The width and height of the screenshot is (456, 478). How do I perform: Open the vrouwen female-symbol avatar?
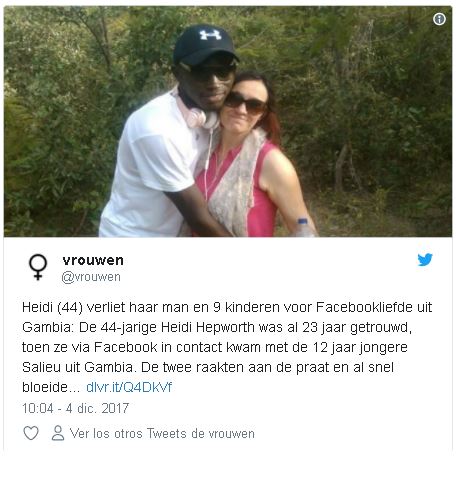click(x=38, y=267)
